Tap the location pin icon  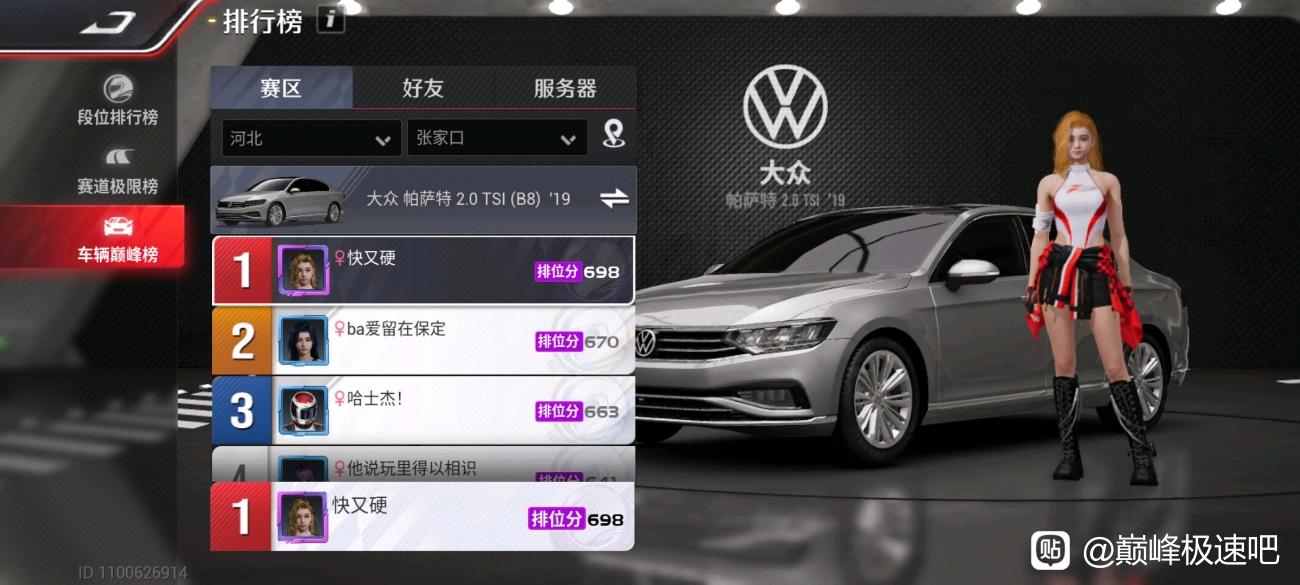614,134
